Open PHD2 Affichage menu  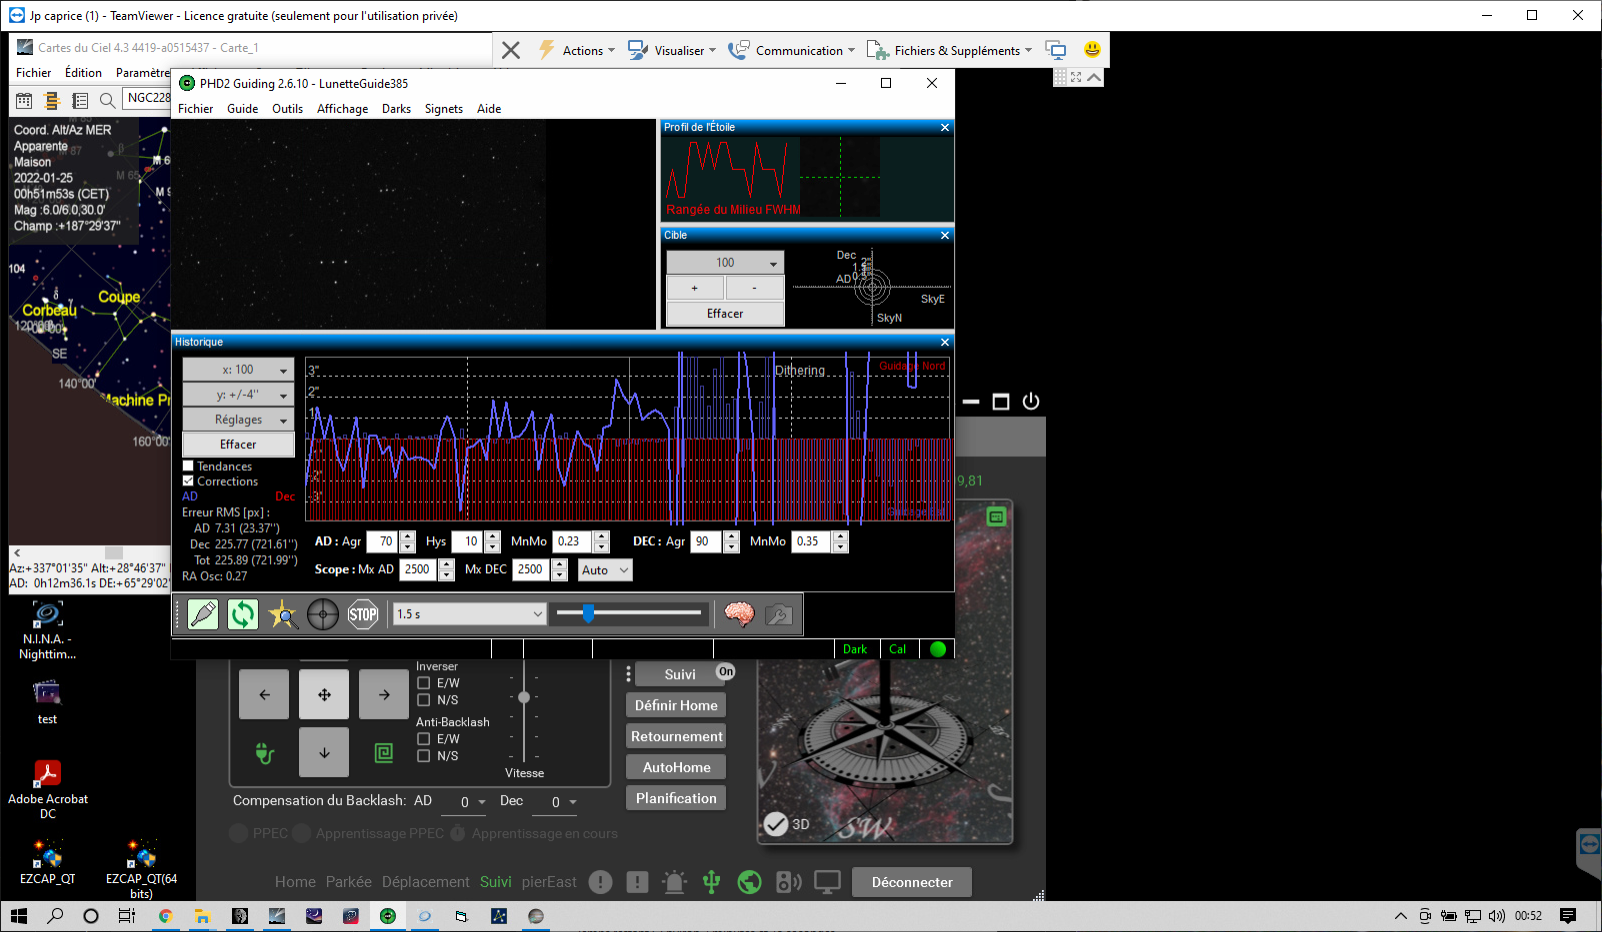click(x=342, y=109)
